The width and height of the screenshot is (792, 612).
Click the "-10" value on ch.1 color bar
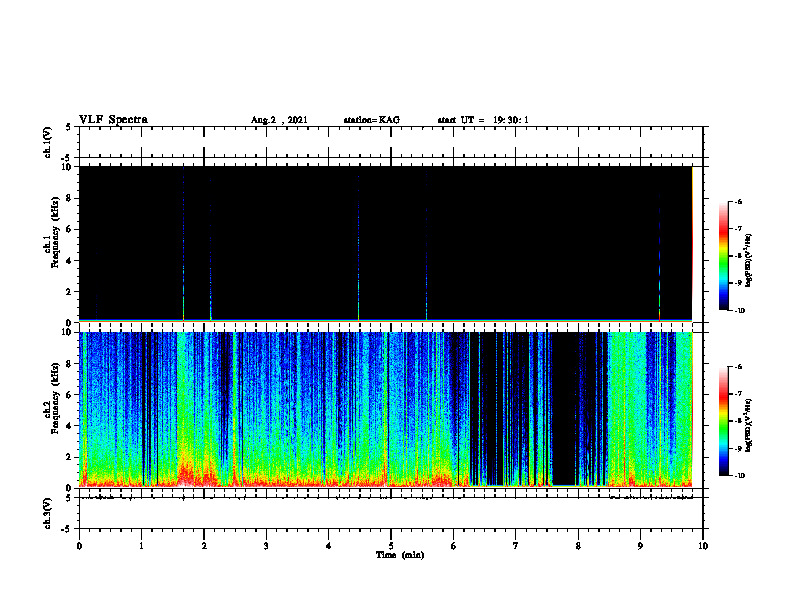(x=739, y=311)
